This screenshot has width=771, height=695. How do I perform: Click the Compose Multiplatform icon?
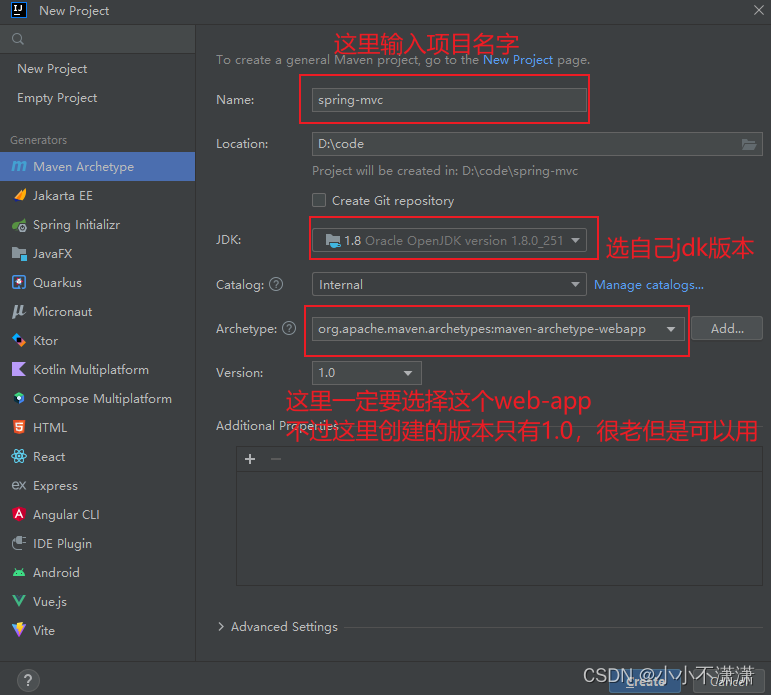point(19,398)
